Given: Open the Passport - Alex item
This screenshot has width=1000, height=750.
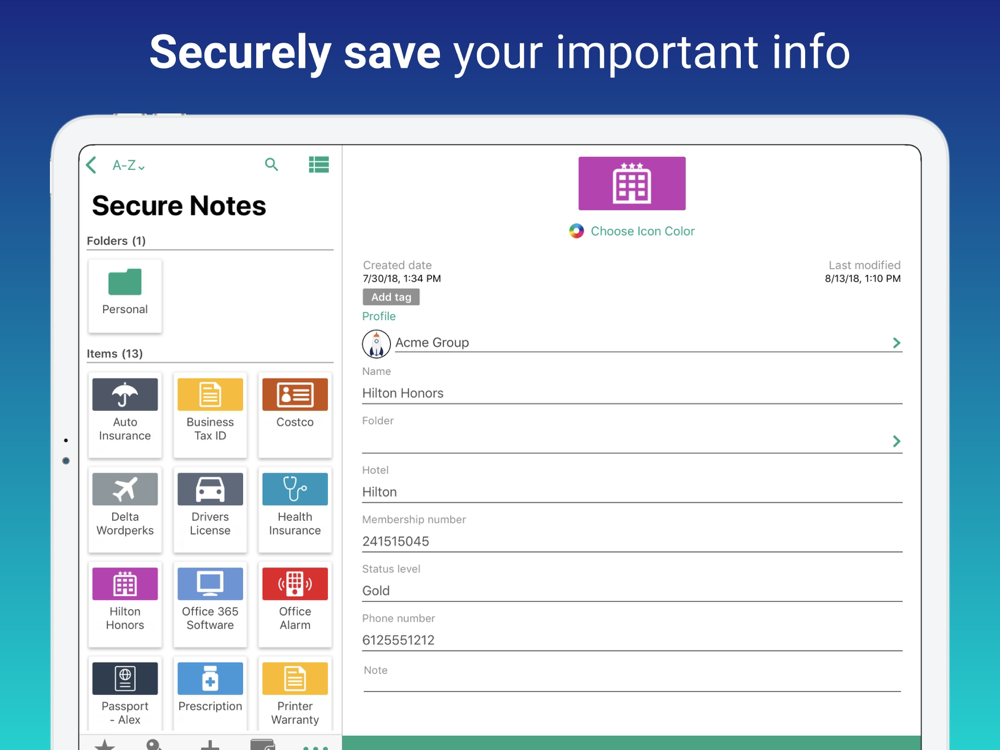Looking at the screenshot, I should 125,695.
